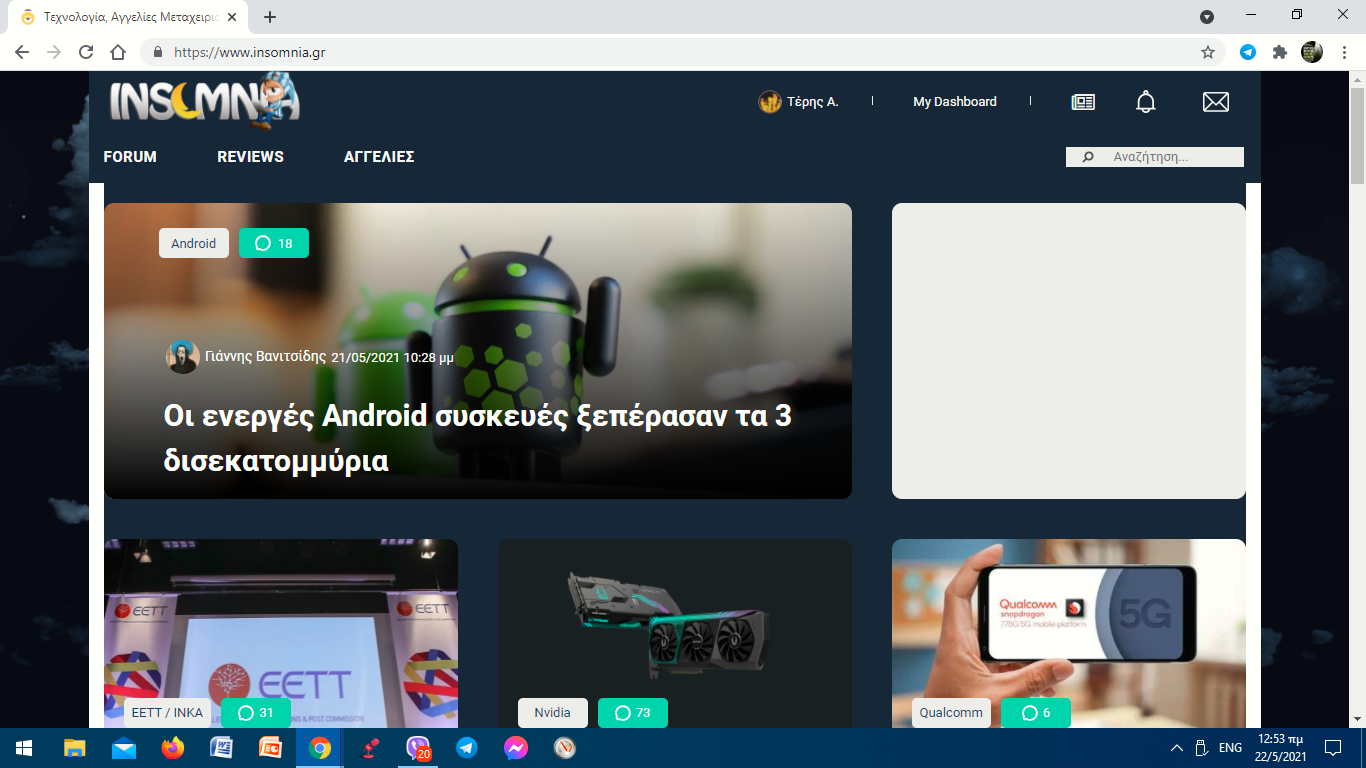This screenshot has width=1366, height=768.
Task: Open the 6 comments badge
Action: point(1036,713)
